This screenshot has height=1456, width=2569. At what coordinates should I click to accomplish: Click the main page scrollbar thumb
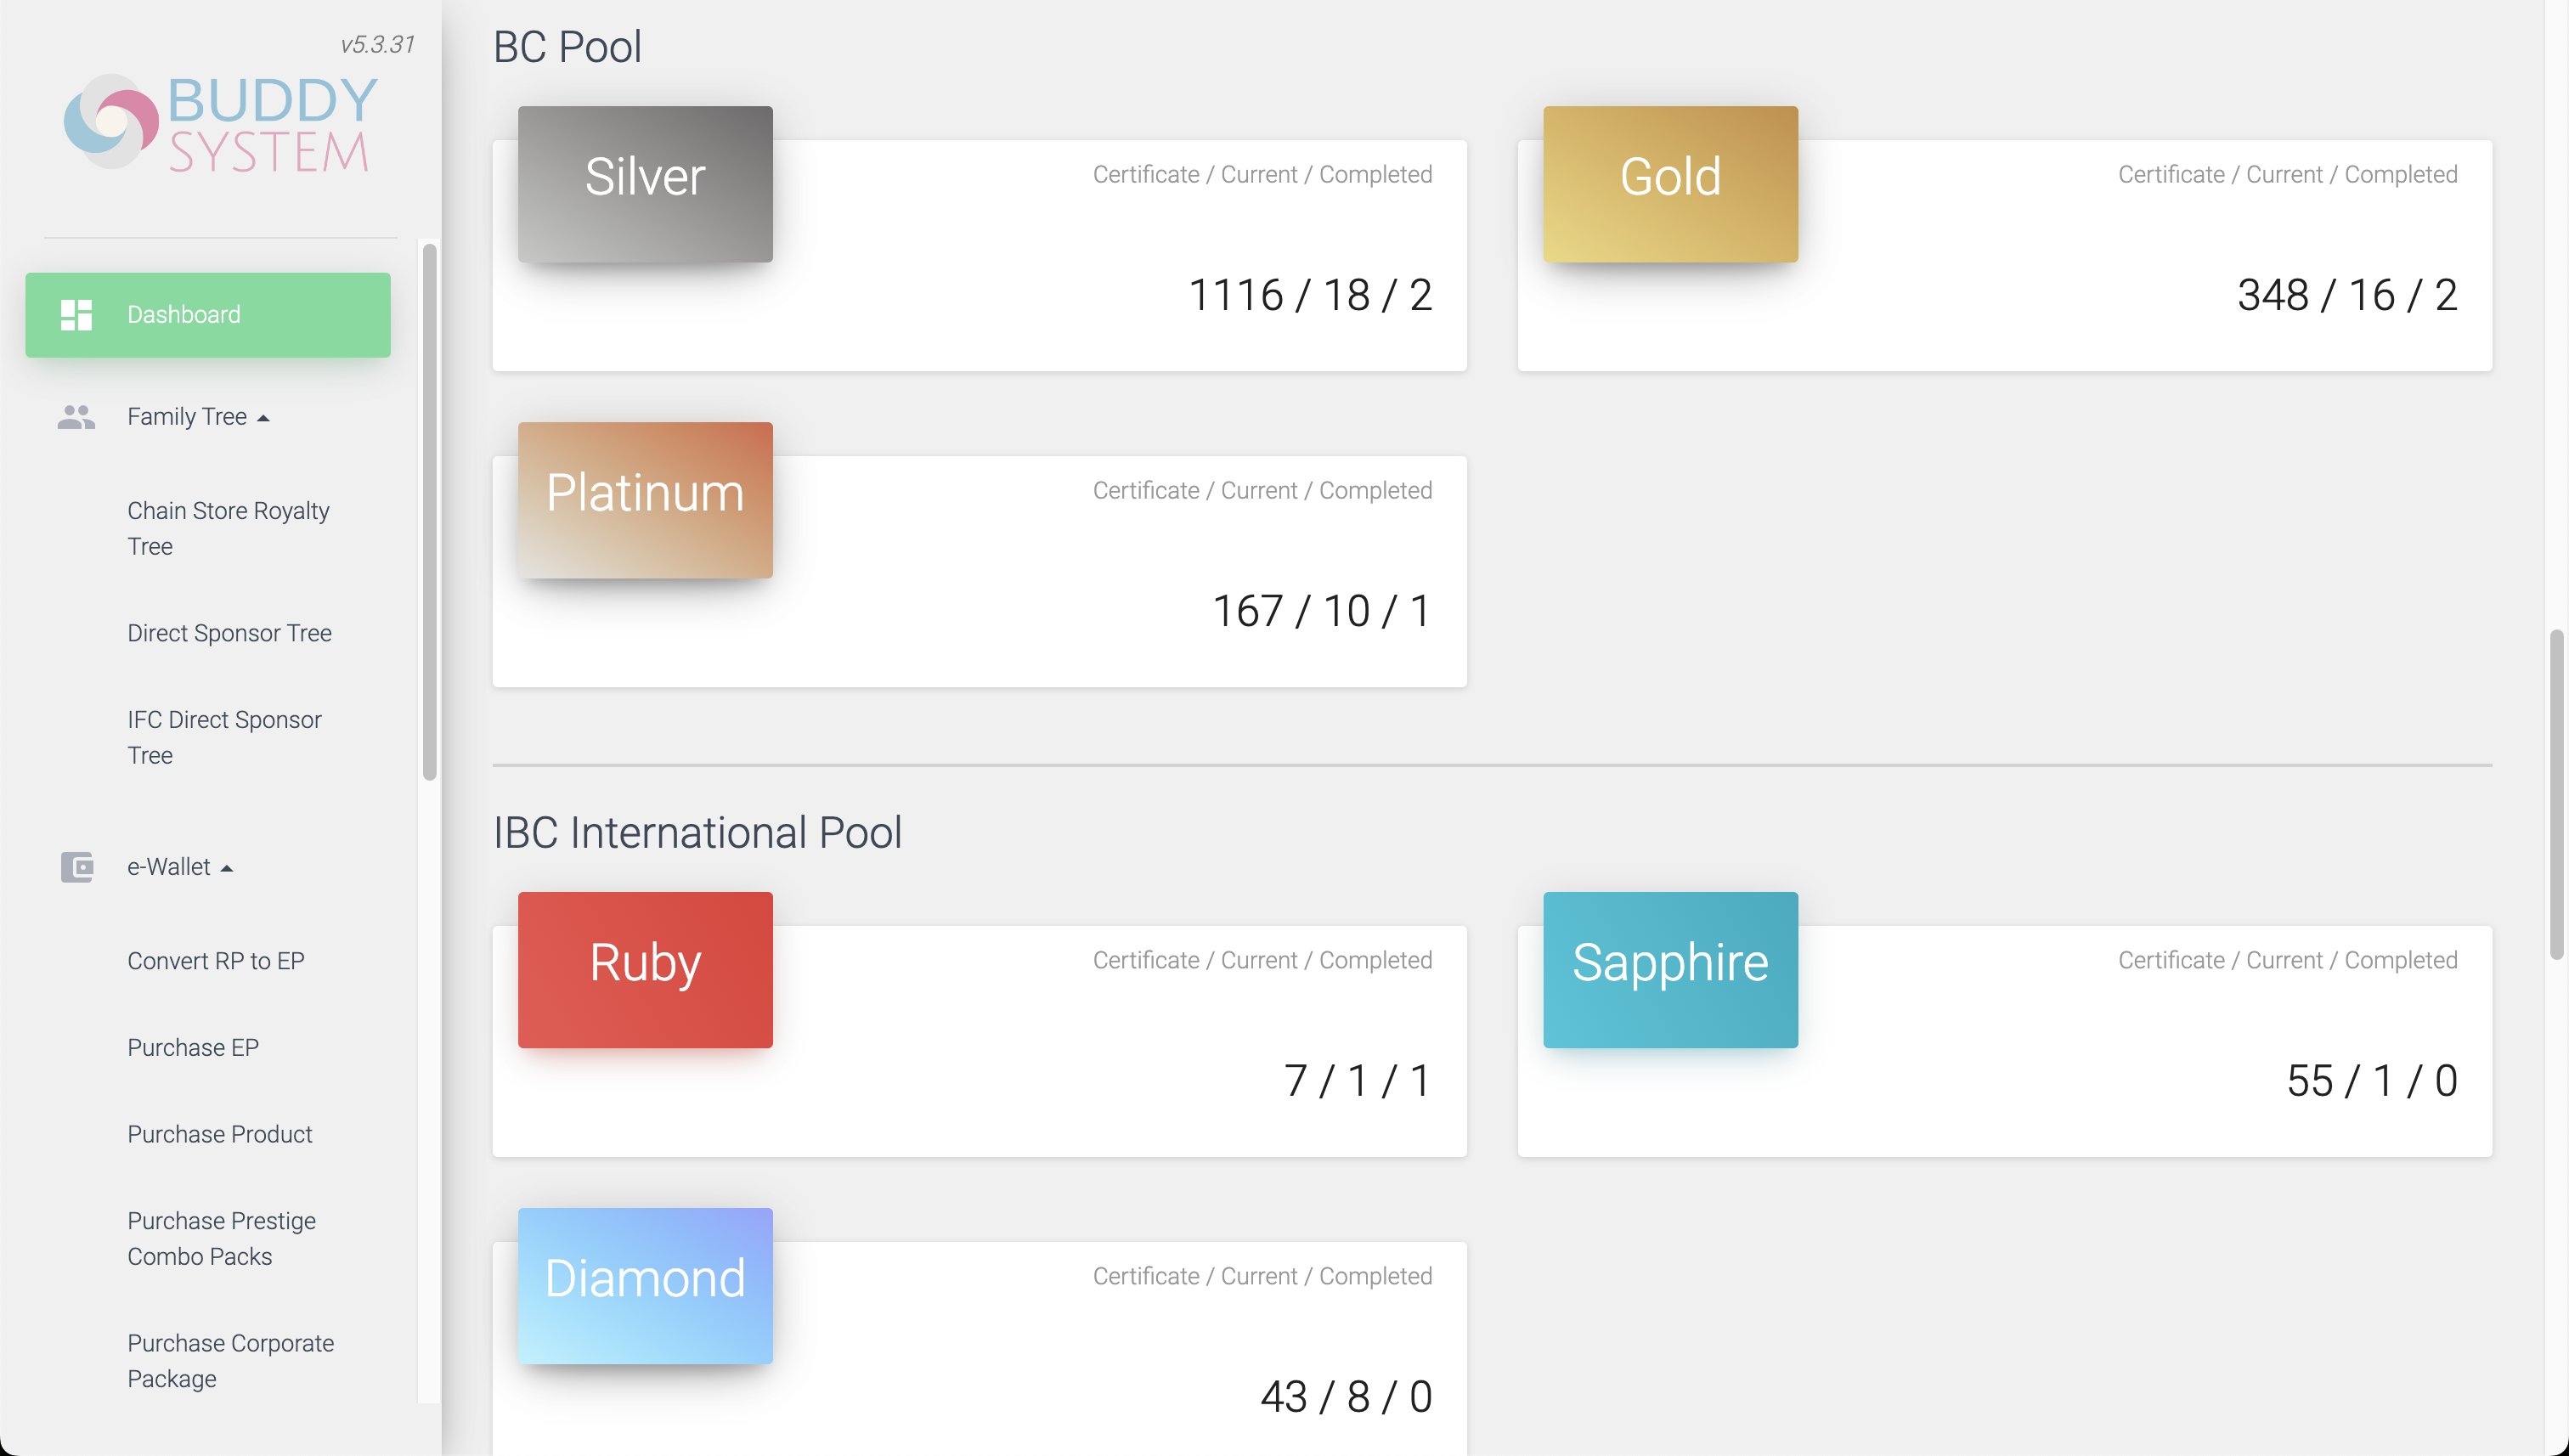(x=2557, y=793)
